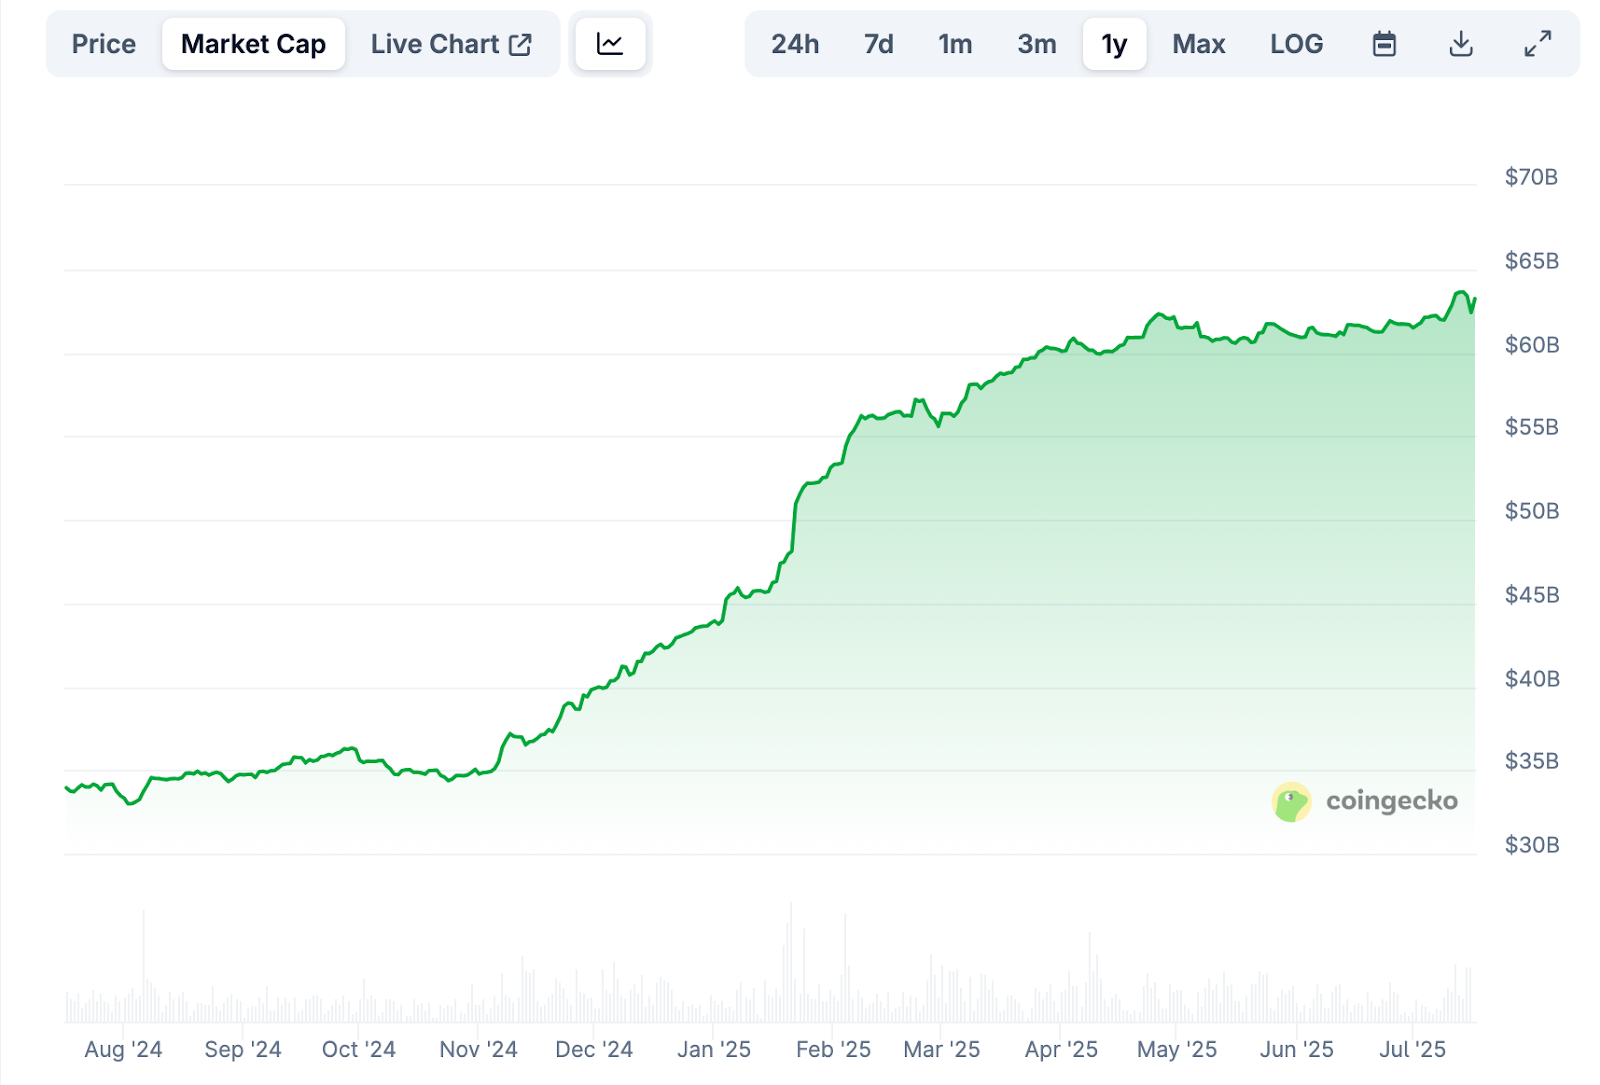
Task: Choose the 1m time range
Action: pyautogui.click(x=955, y=44)
